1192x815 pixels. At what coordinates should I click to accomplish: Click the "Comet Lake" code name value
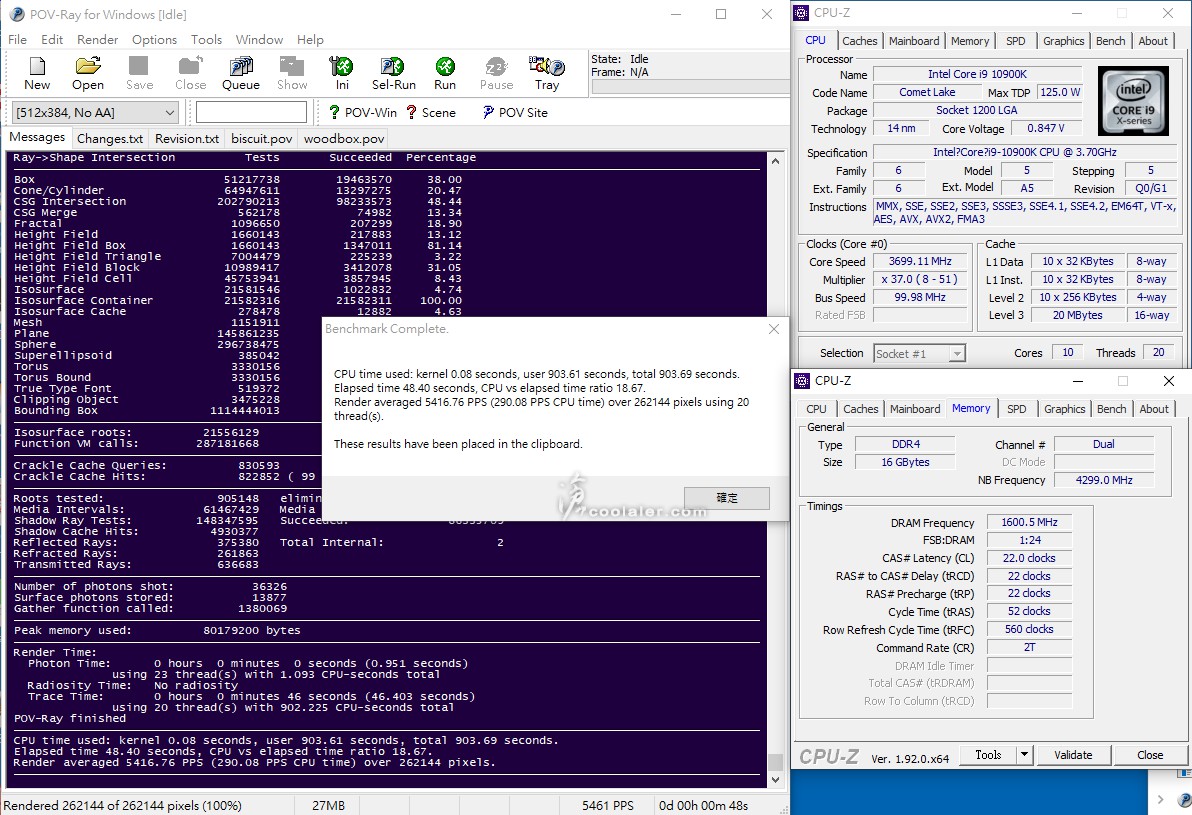tap(927, 93)
